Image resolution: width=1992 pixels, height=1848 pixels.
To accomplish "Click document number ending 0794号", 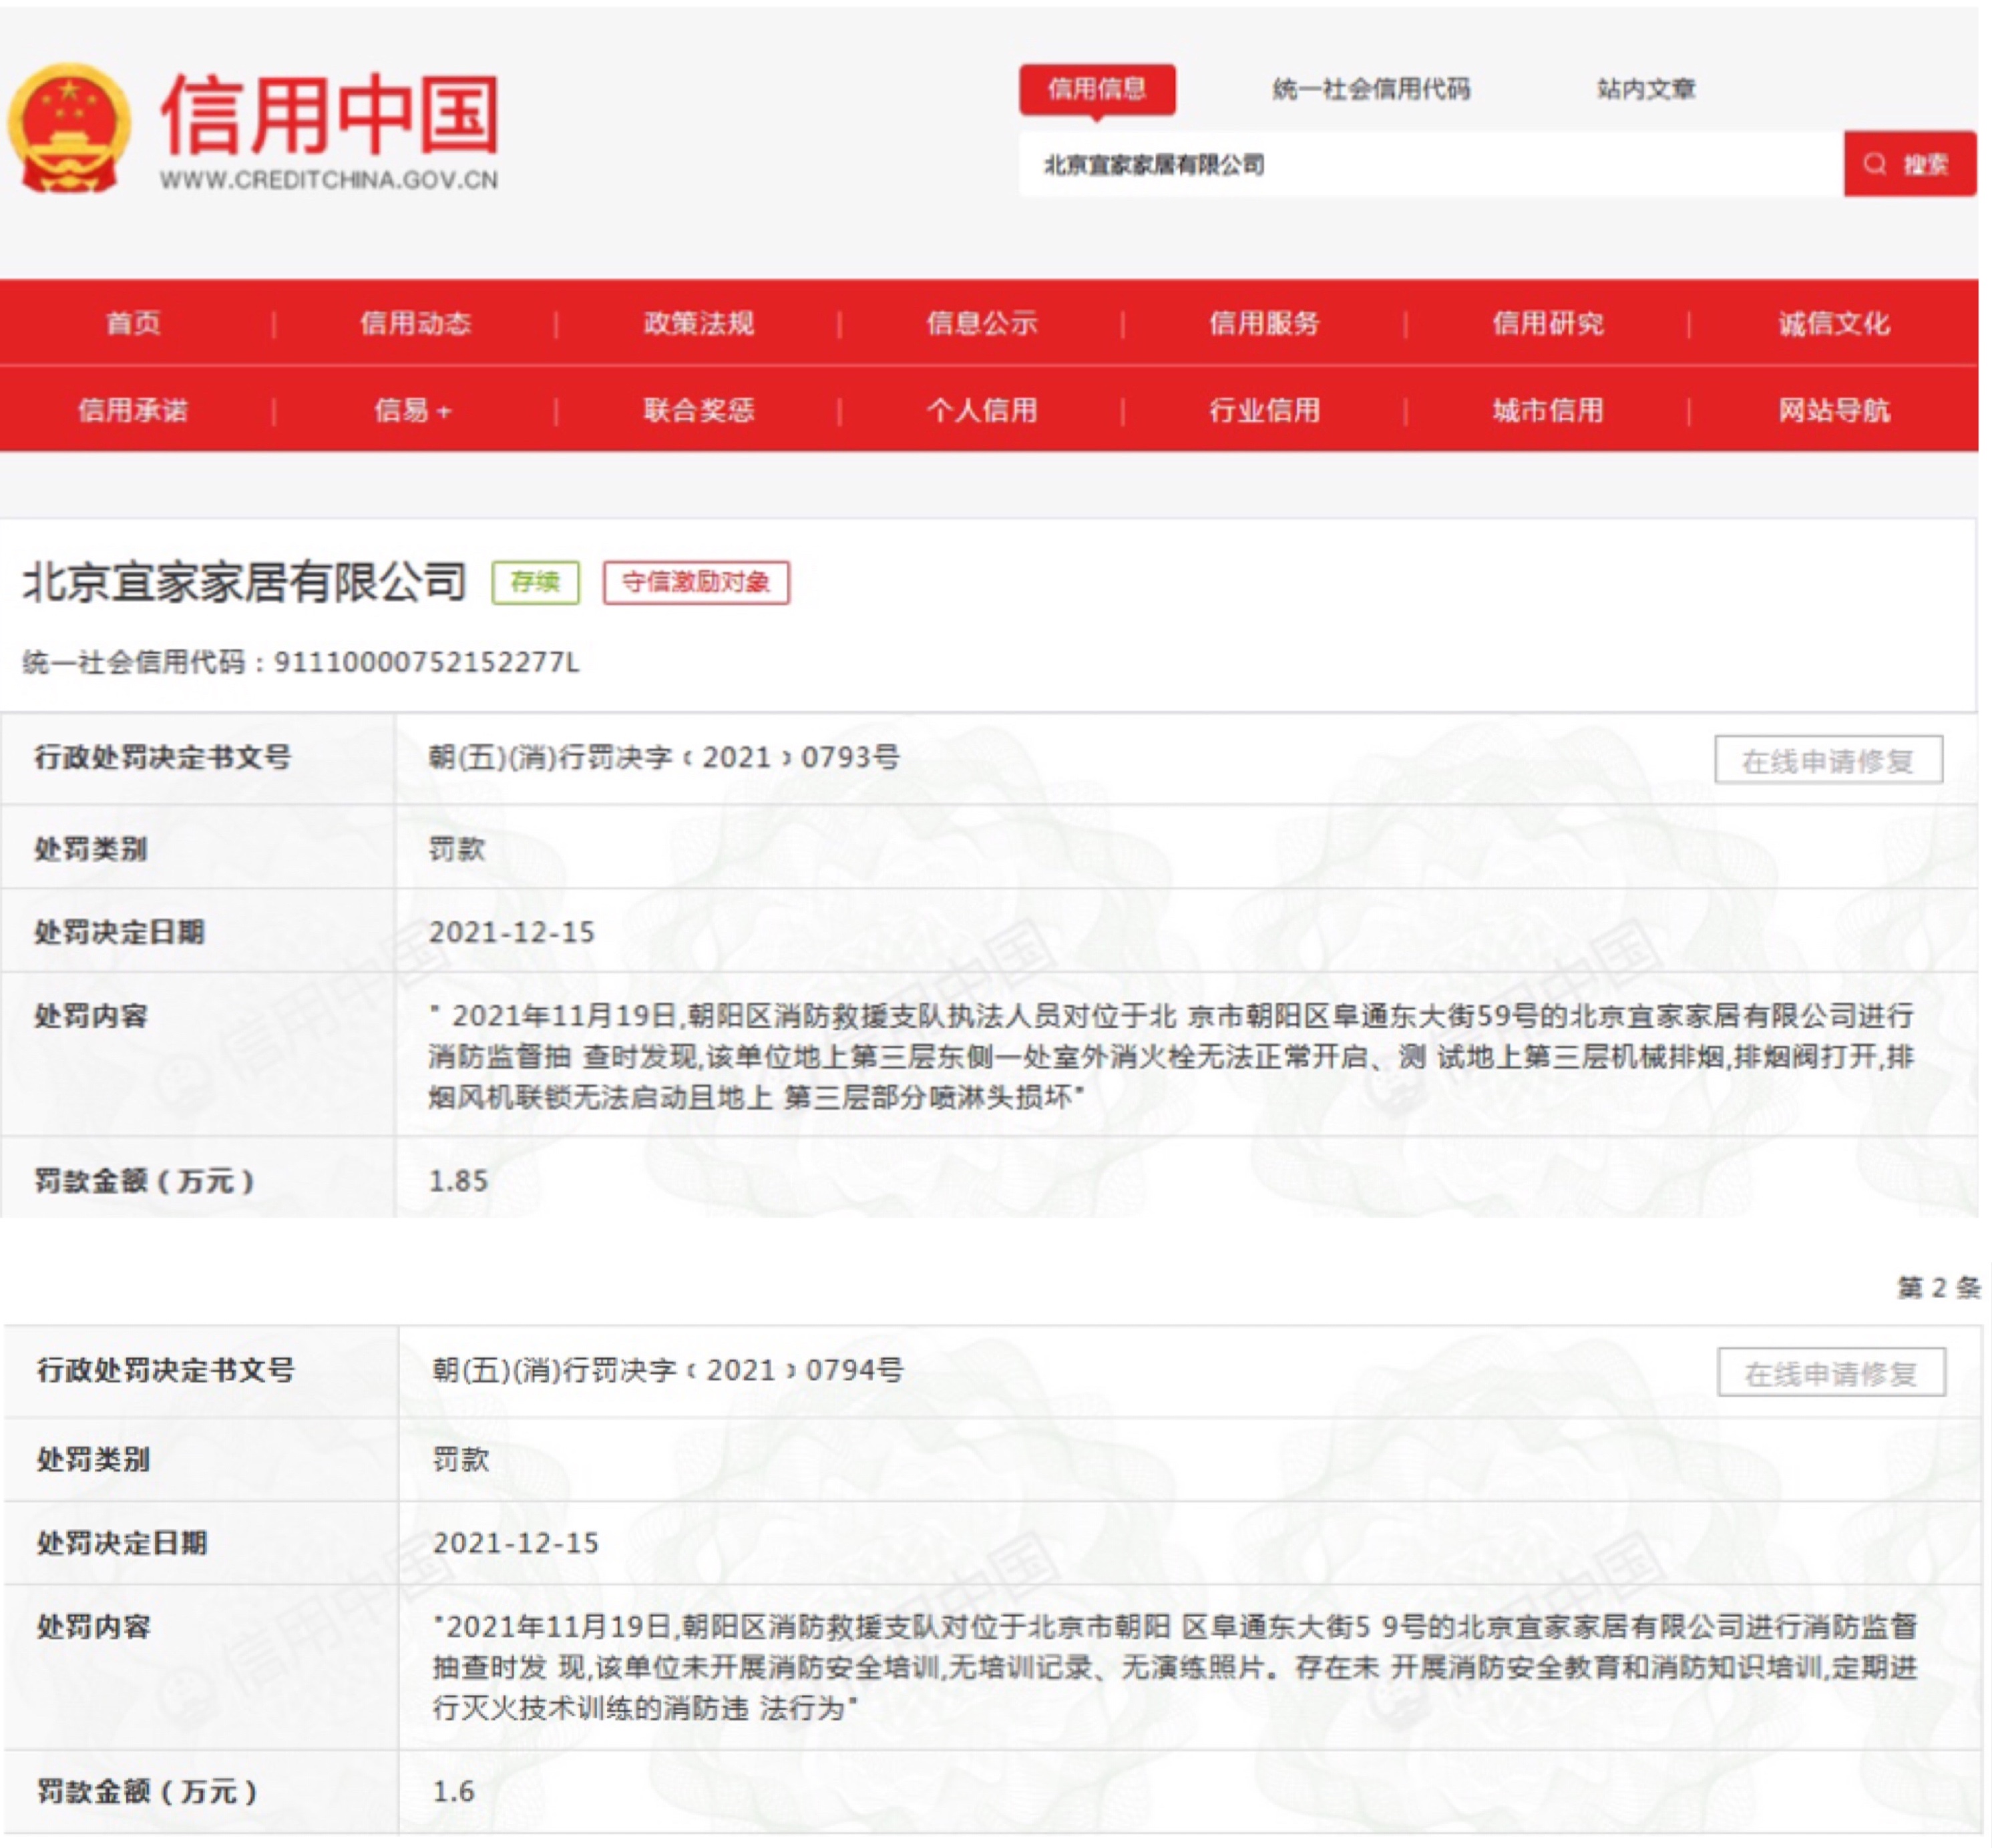I will [668, 1370].
